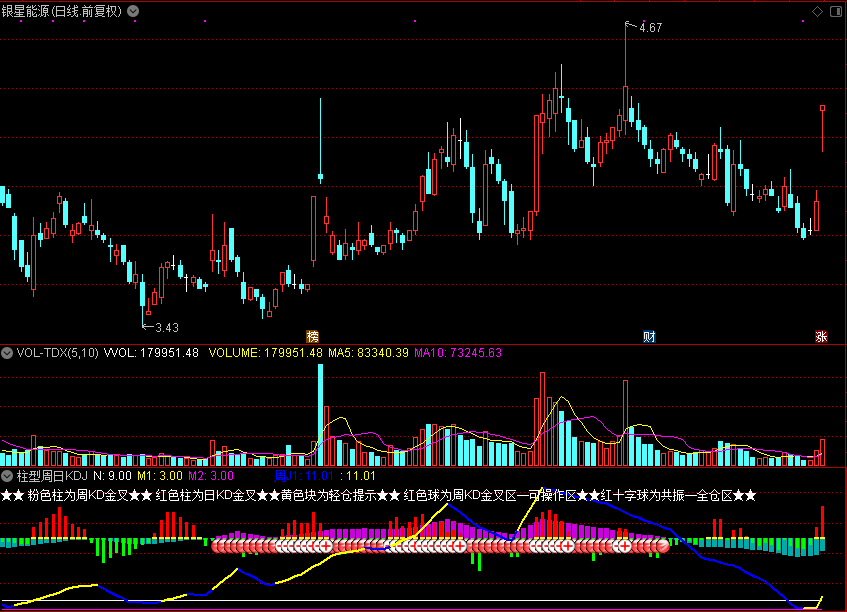Expand the VOL-TDX indicator dropdown arrow
847x612 pixels.
(x=7, y=353)
